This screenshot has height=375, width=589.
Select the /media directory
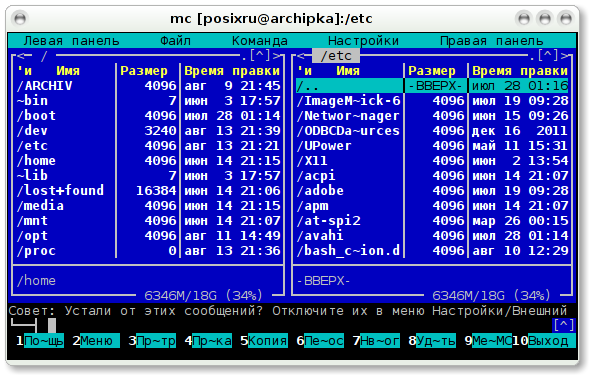148,206
